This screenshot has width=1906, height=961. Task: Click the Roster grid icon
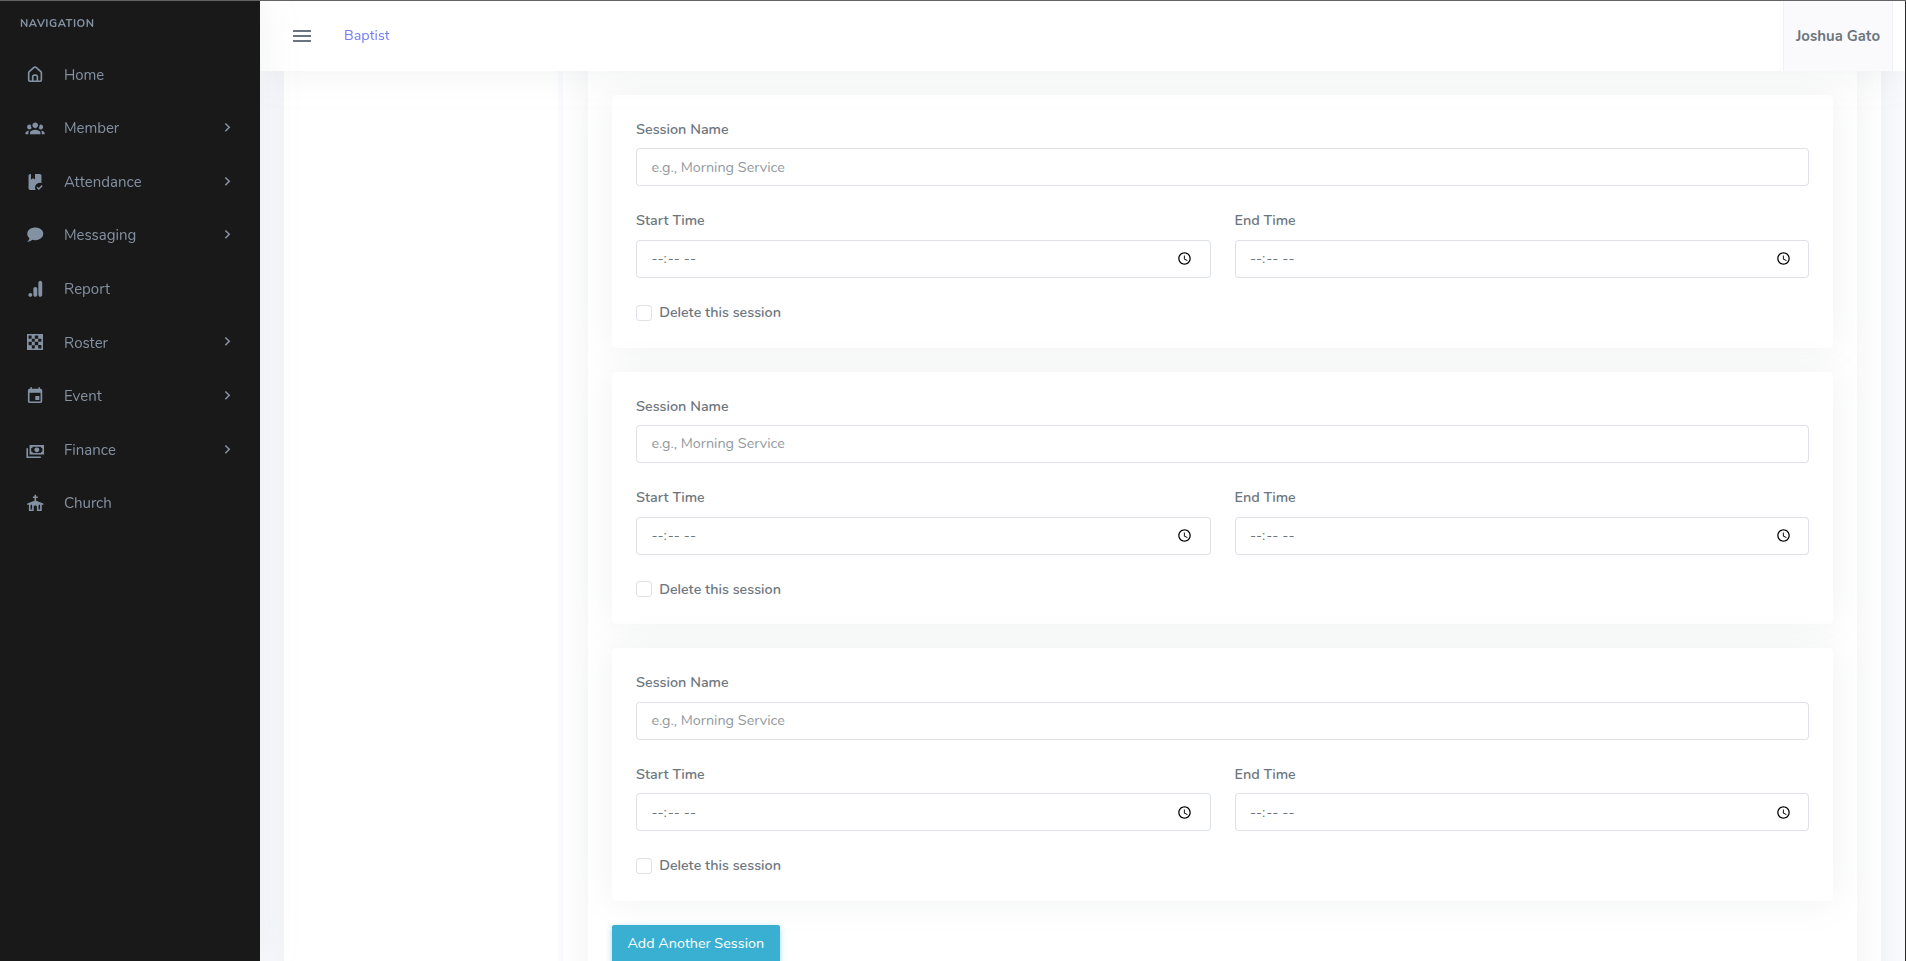pos(35,341)
